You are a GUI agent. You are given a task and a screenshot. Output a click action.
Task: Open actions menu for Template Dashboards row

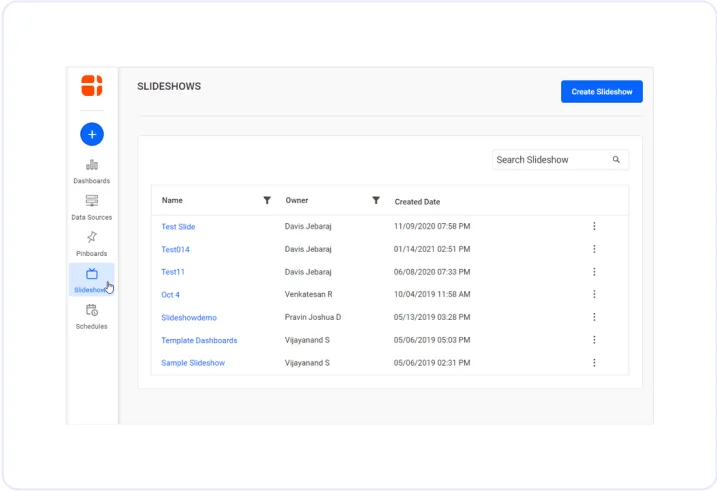(x=594, y=340)
